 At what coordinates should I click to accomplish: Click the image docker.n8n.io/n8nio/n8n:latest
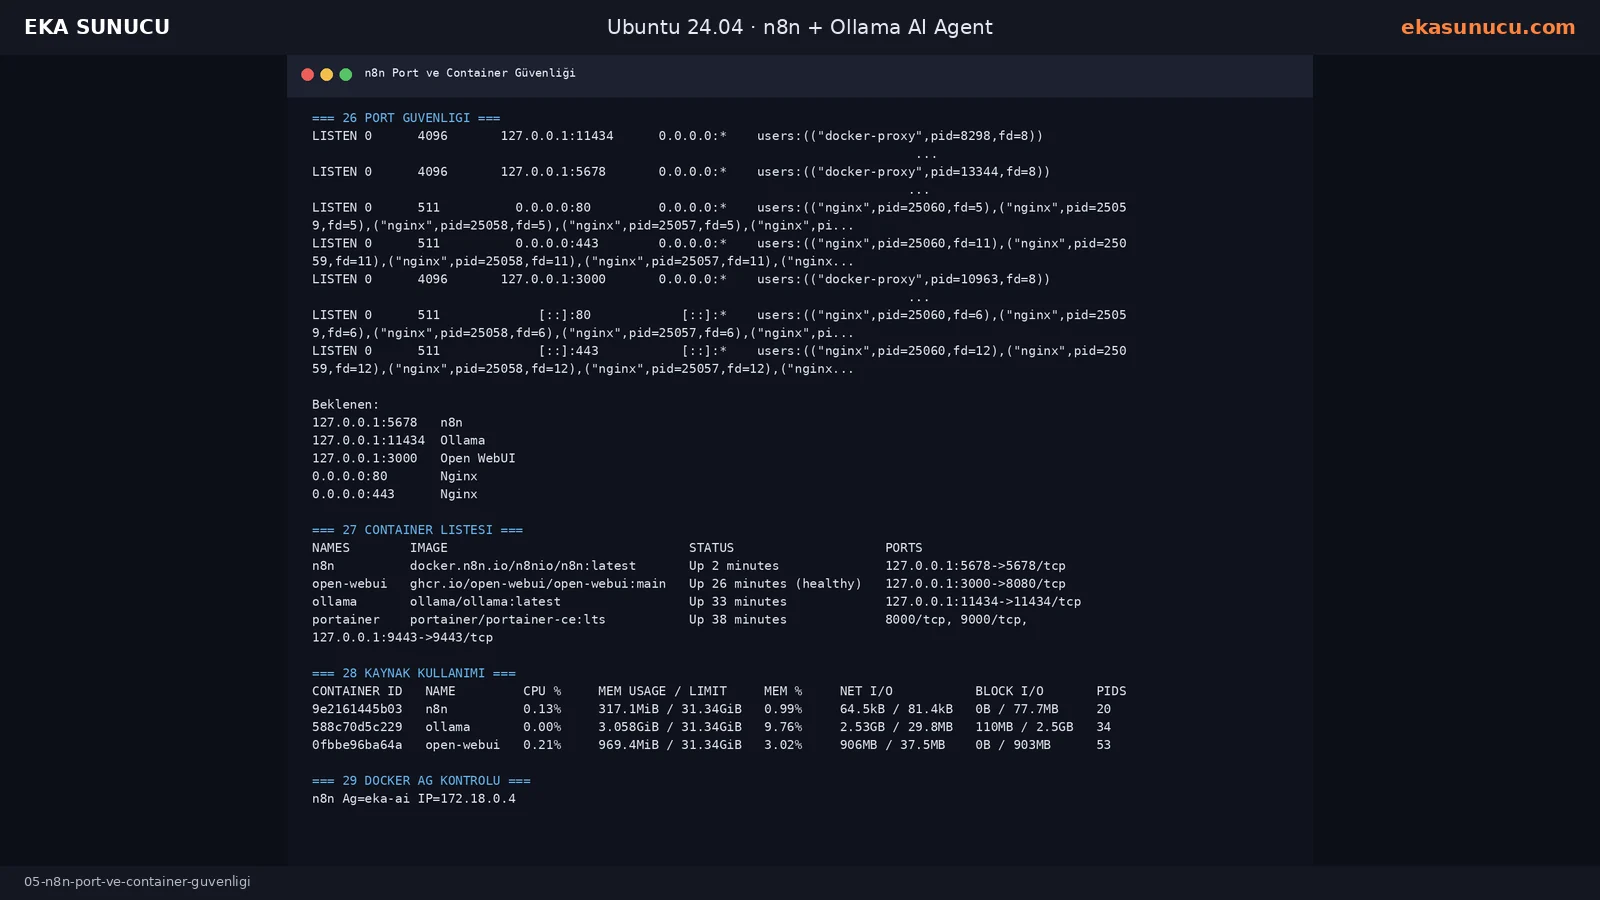coord(523,566)
